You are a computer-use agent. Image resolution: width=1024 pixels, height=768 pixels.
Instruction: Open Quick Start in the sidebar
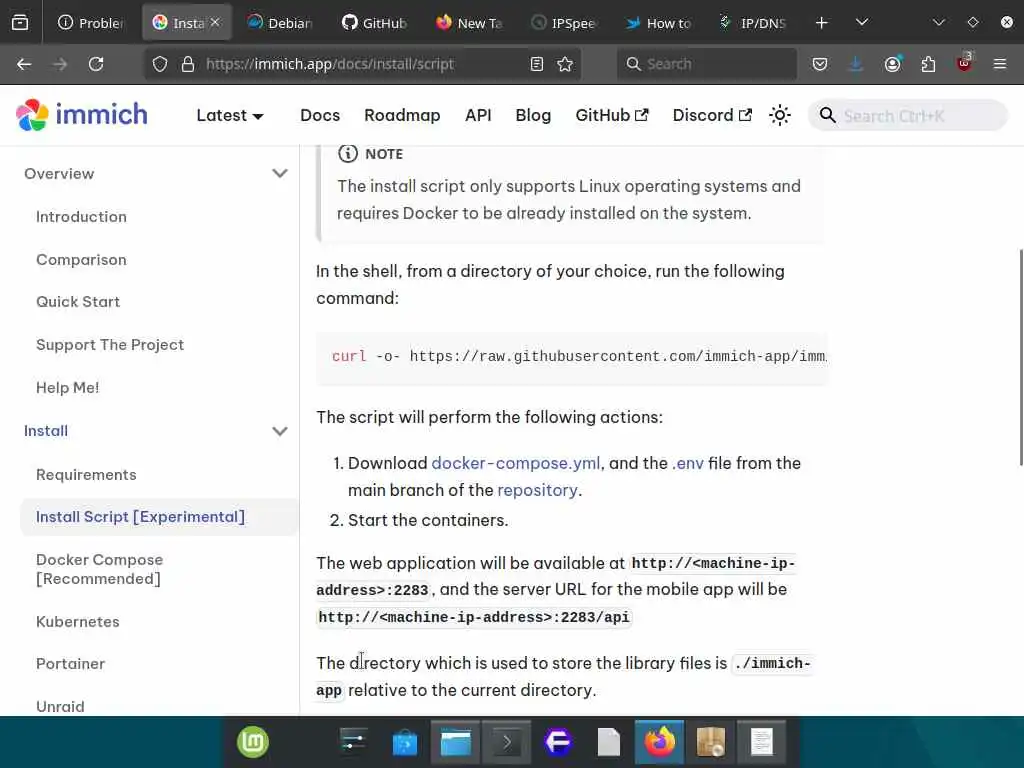tap(78, 302)
